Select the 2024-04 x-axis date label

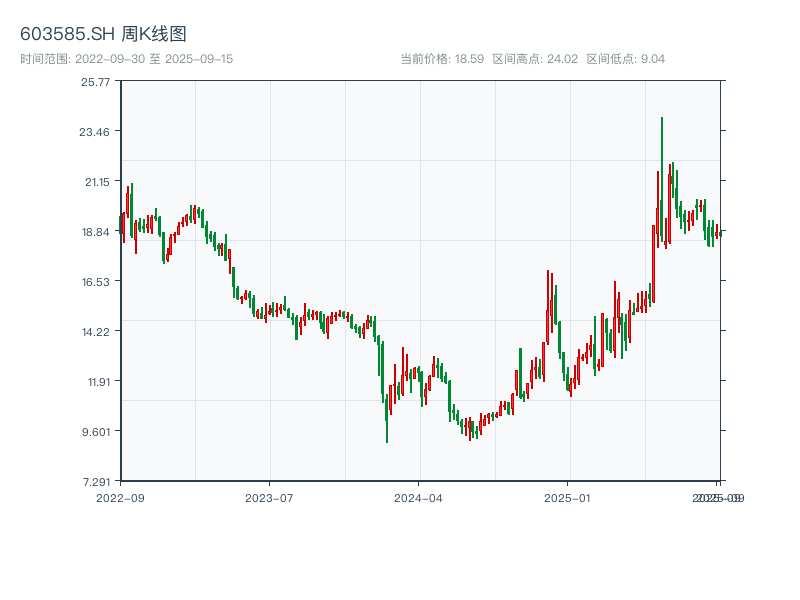pos(419,497)
